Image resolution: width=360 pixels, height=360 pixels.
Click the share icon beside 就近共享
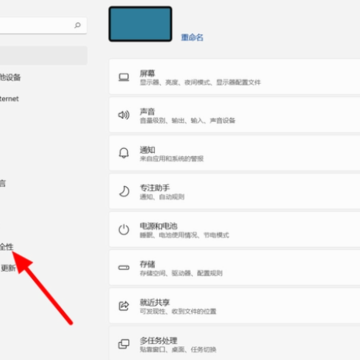pos(124,306)
